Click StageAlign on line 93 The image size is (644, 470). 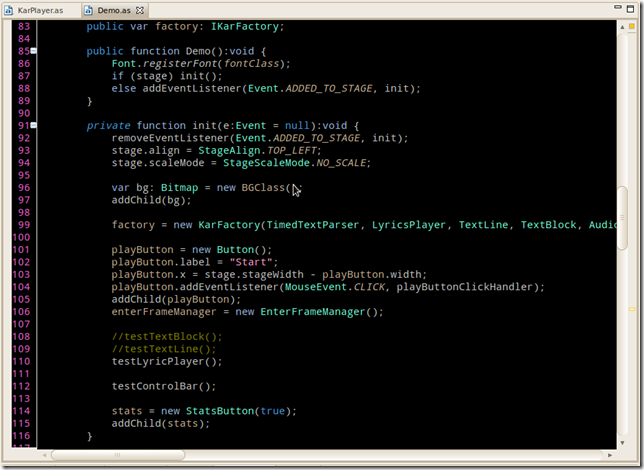(229, 150)
